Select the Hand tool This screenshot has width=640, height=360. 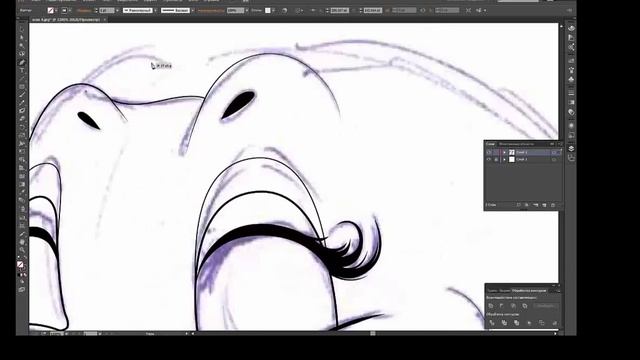[x=22, y=242]
